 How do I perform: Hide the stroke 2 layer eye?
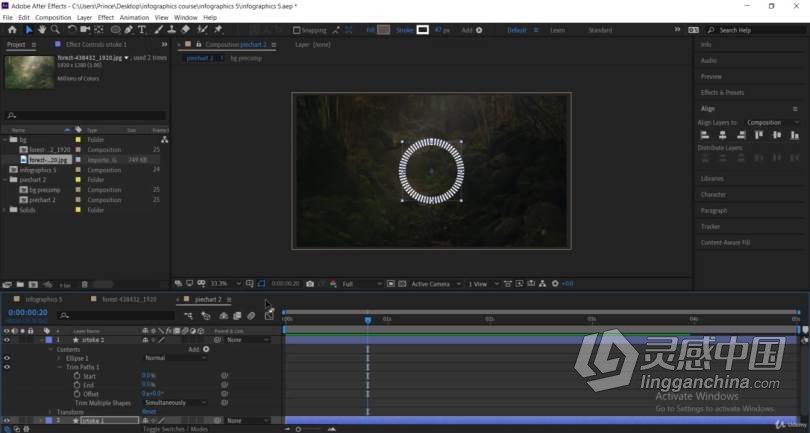click(x=7, y=340)
